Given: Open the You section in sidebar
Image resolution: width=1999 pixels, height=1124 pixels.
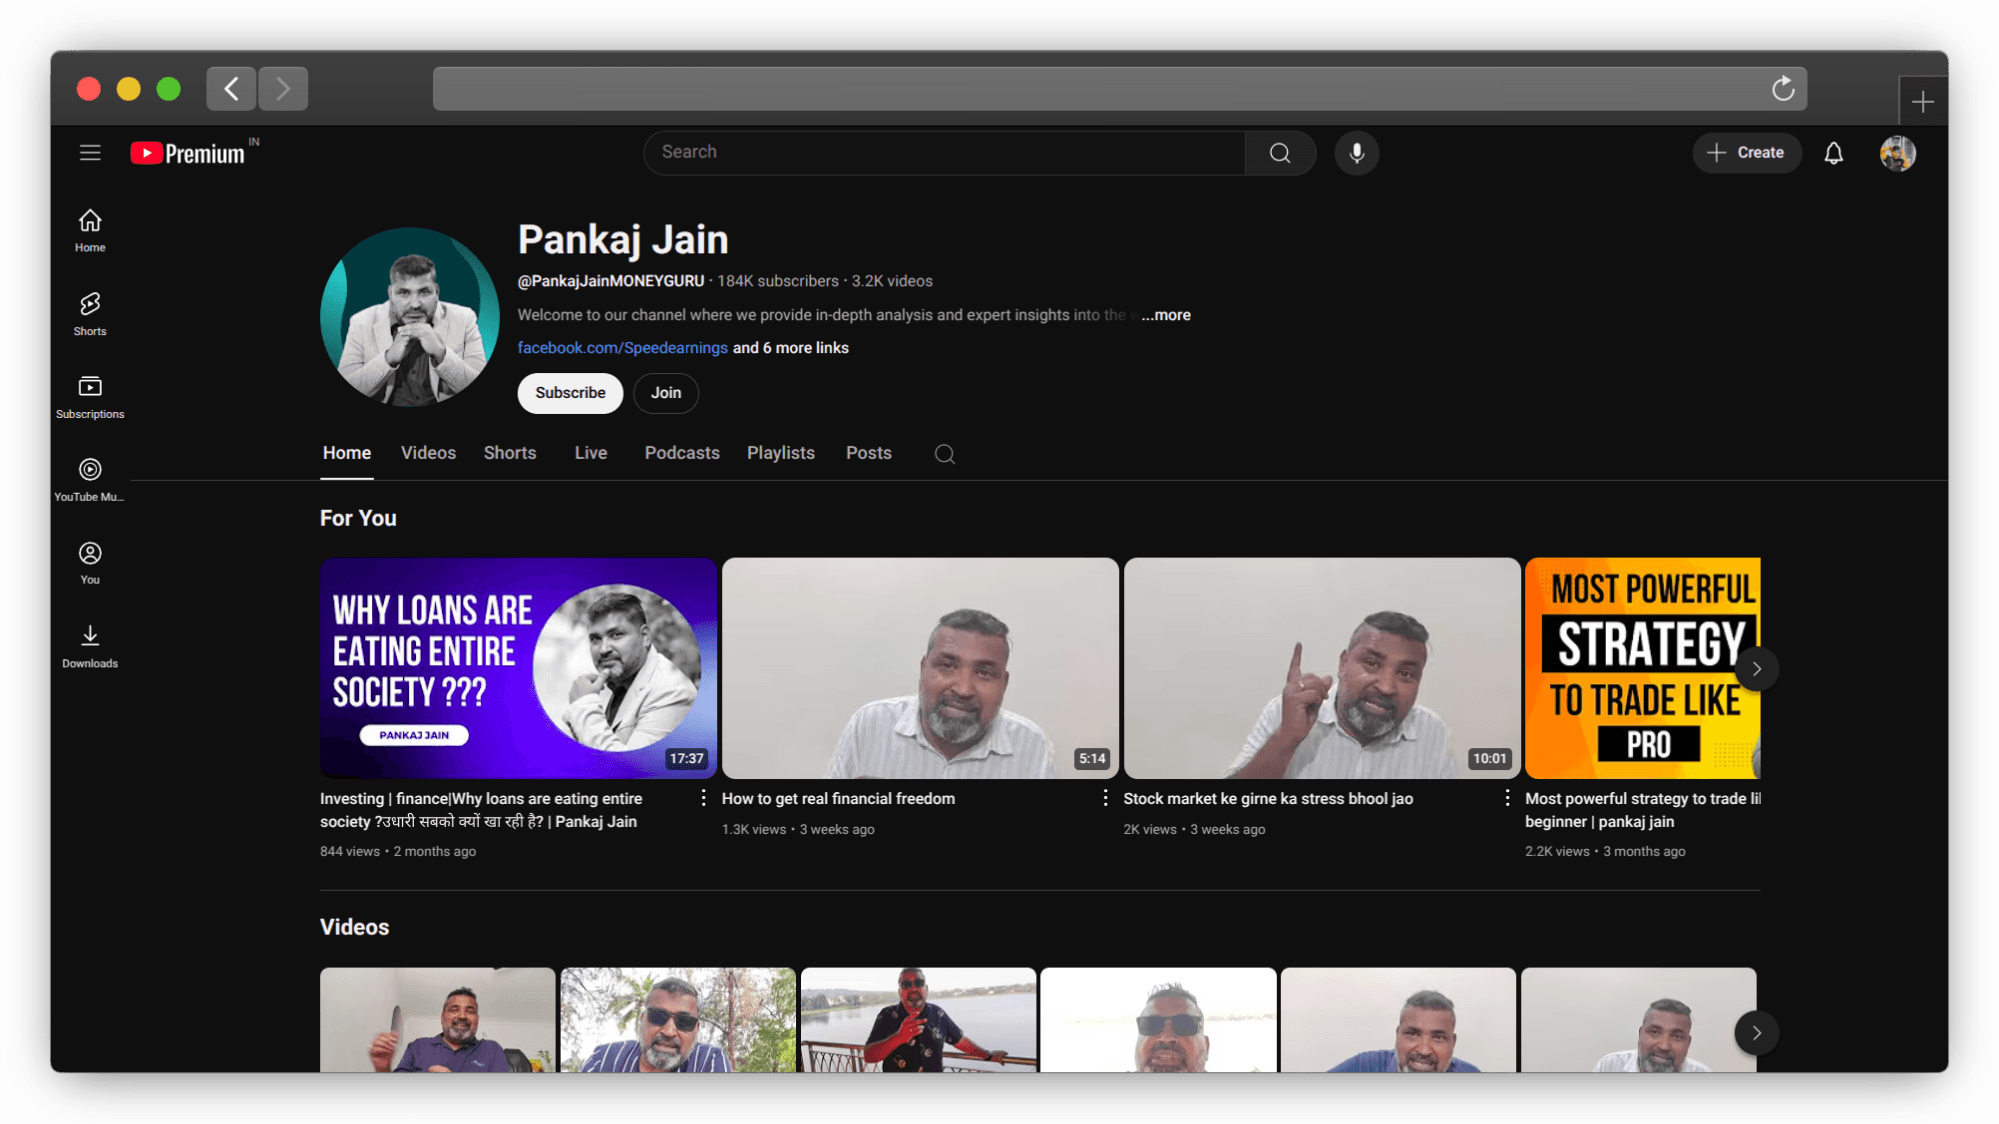Looking at the screenshot, I should click(x=90, y=563).
